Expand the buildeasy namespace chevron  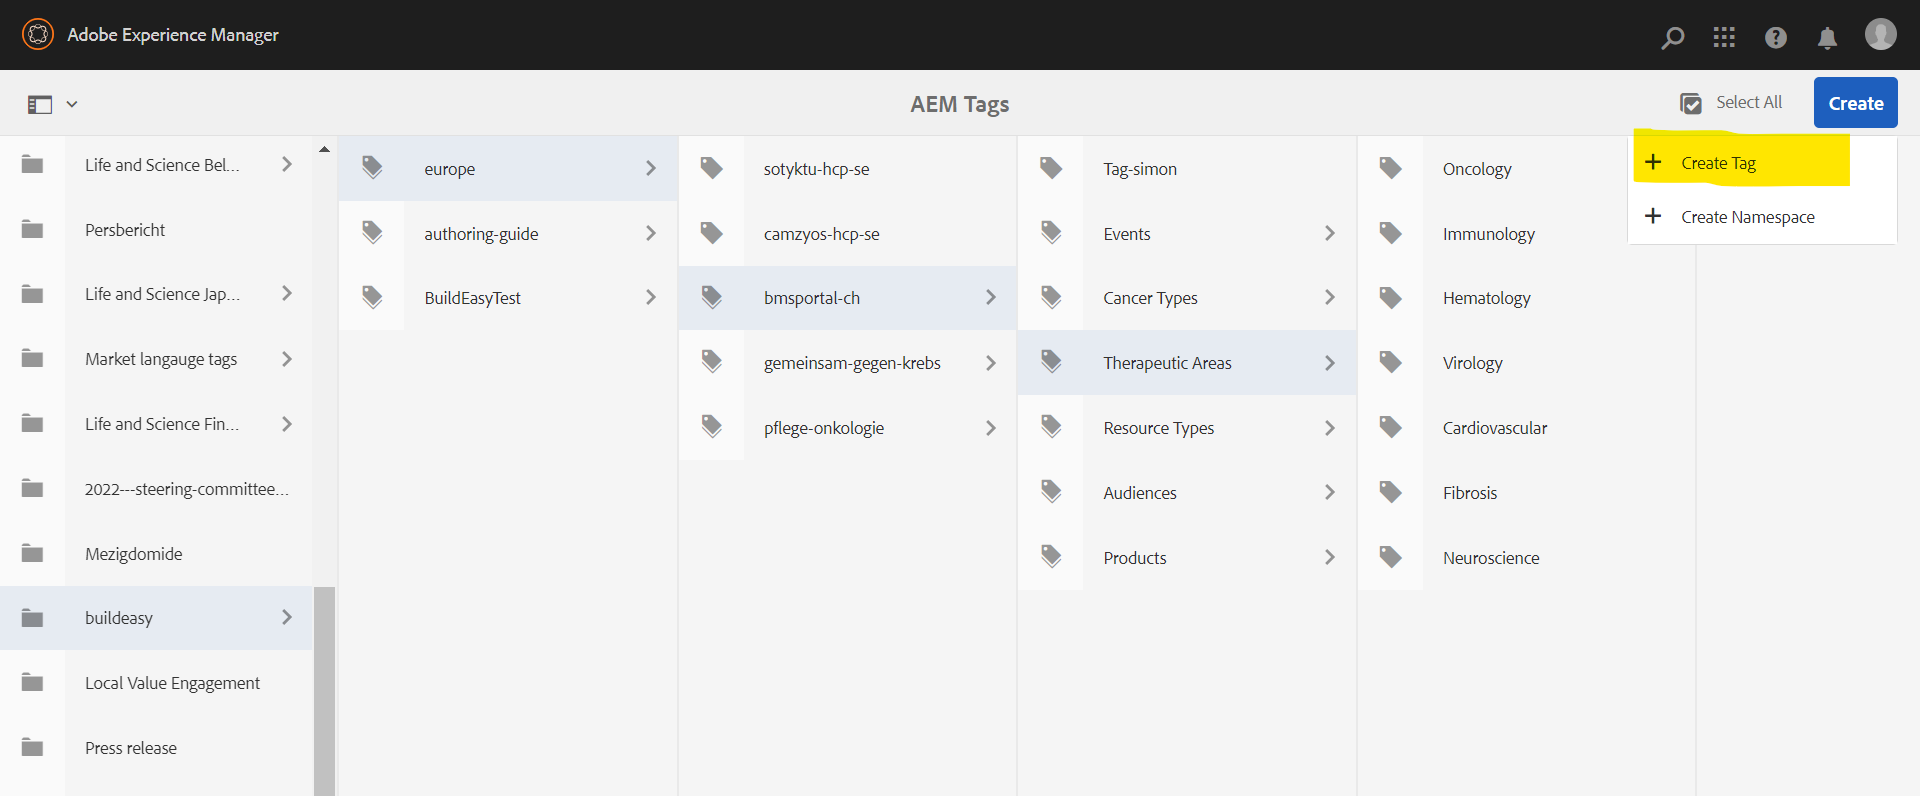pos(287,617)
